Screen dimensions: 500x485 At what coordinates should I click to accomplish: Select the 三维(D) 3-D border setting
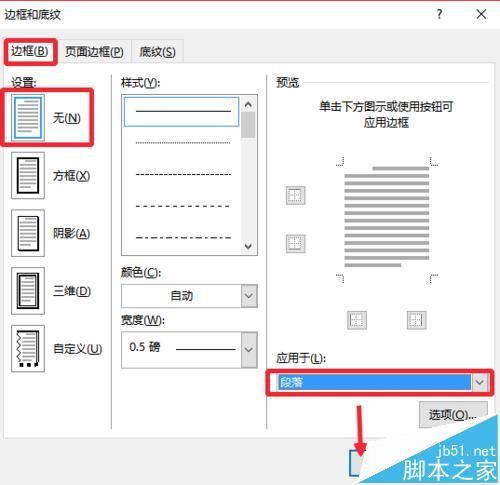28,291
